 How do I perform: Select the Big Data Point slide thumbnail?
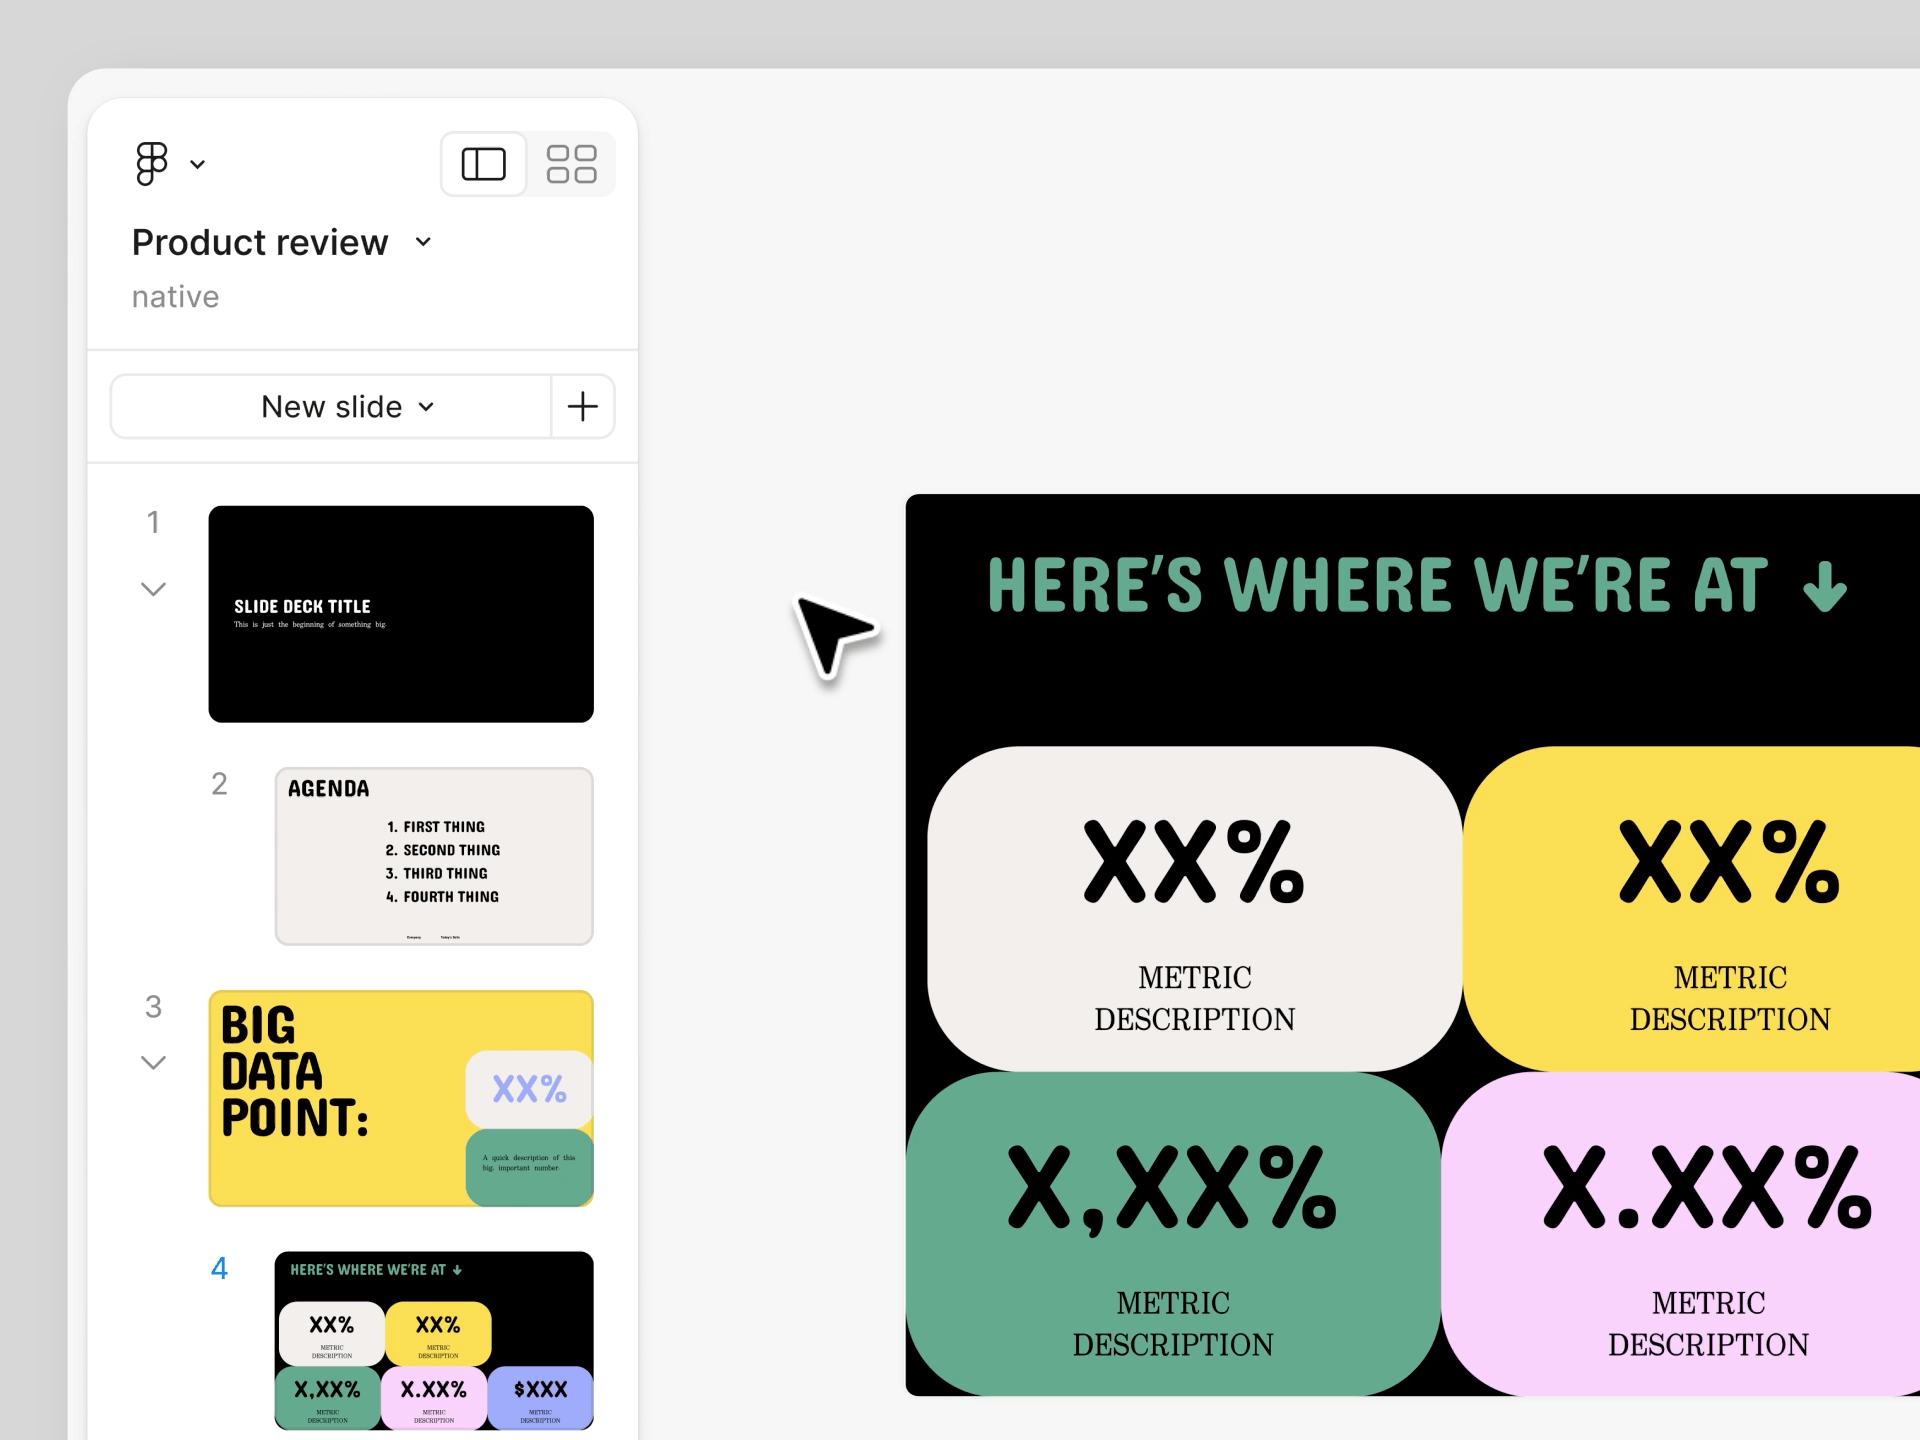coord(400,1097)
